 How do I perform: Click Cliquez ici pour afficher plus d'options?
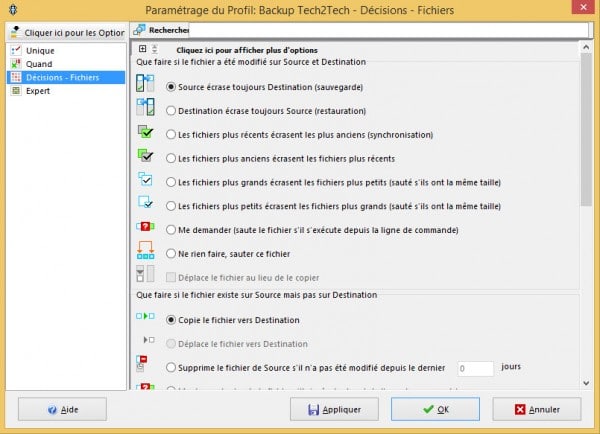coord(245,49)
